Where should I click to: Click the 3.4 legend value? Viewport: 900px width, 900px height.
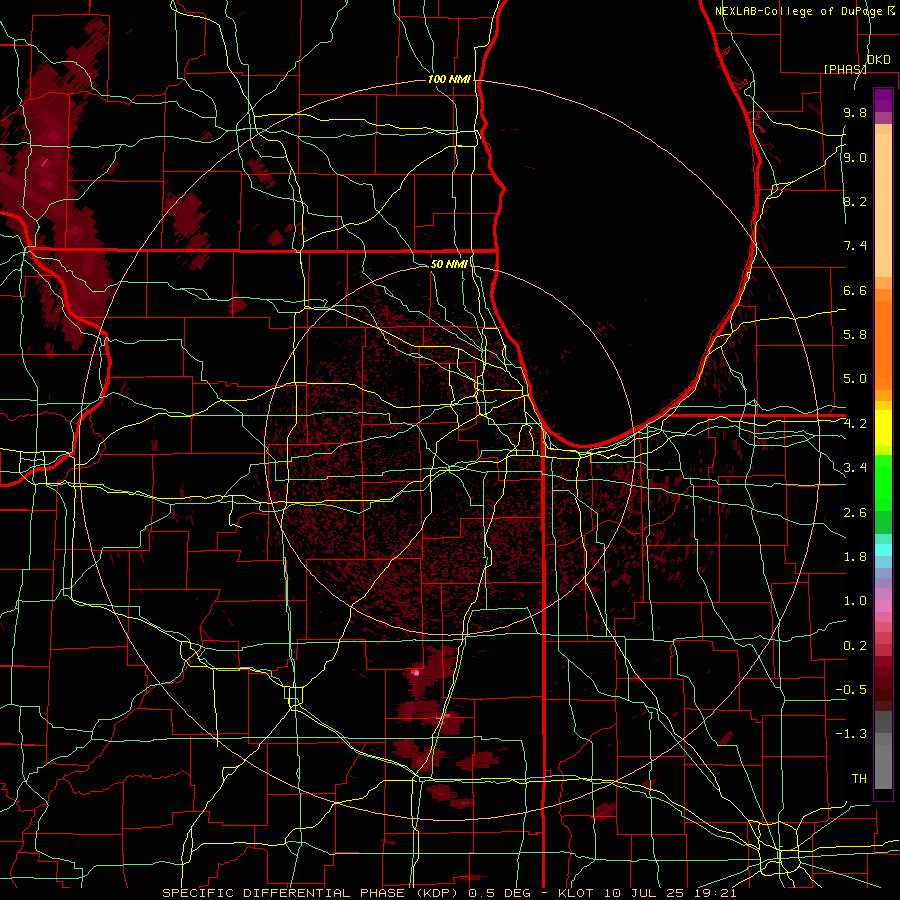[x=855, y=468]
